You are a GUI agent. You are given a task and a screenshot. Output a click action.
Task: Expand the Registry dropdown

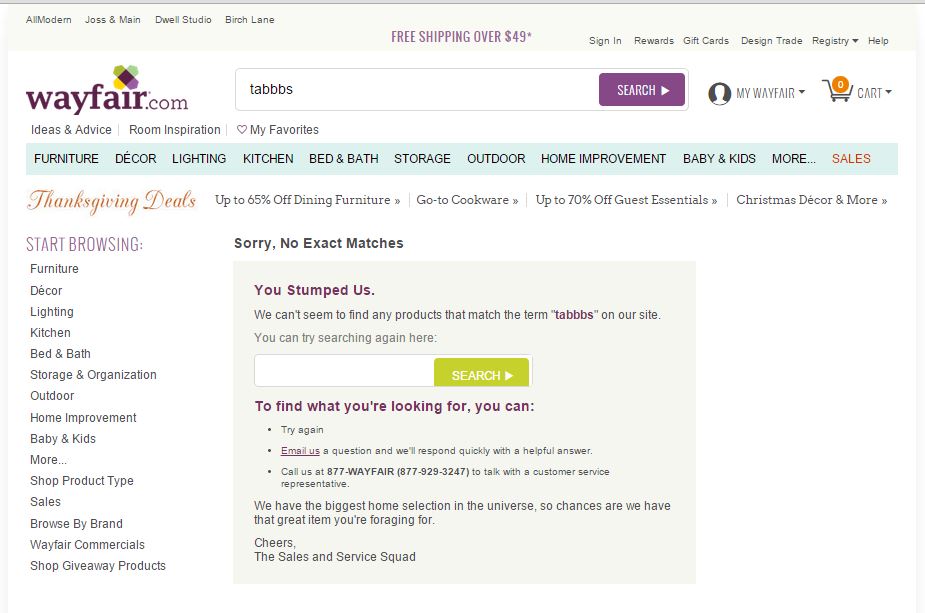click(835, 41)
